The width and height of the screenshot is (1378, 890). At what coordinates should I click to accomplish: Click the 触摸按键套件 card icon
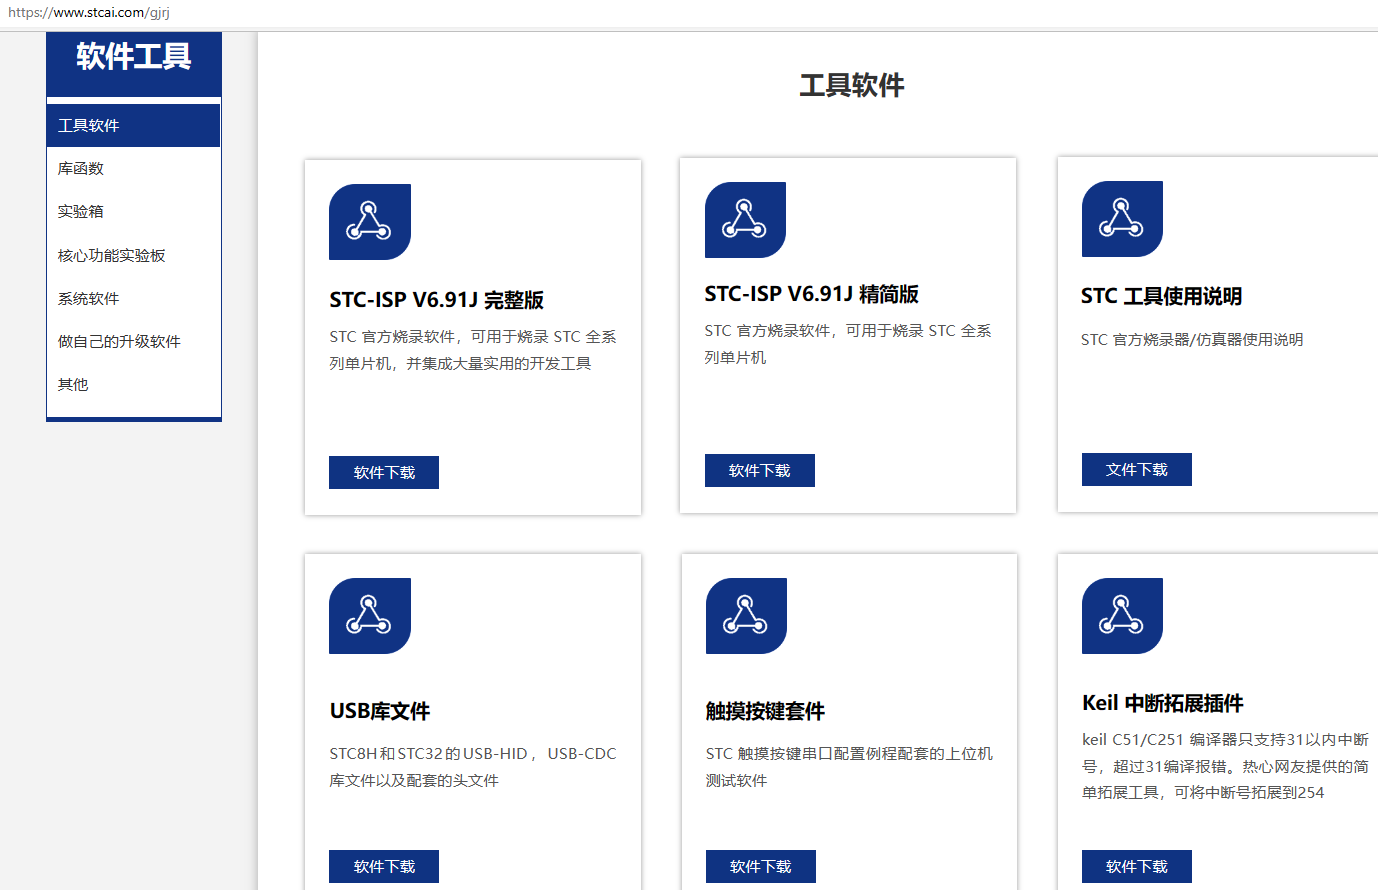[x=746, y=616]
